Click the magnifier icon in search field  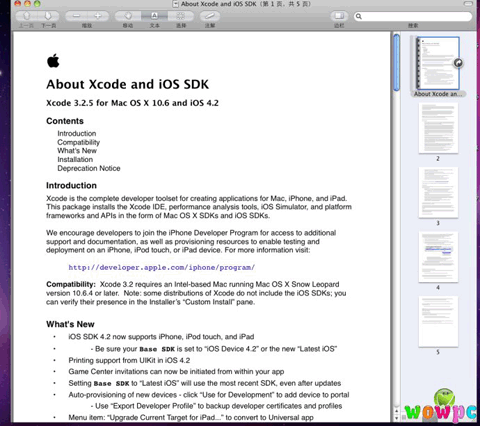(x=359, y=16)
